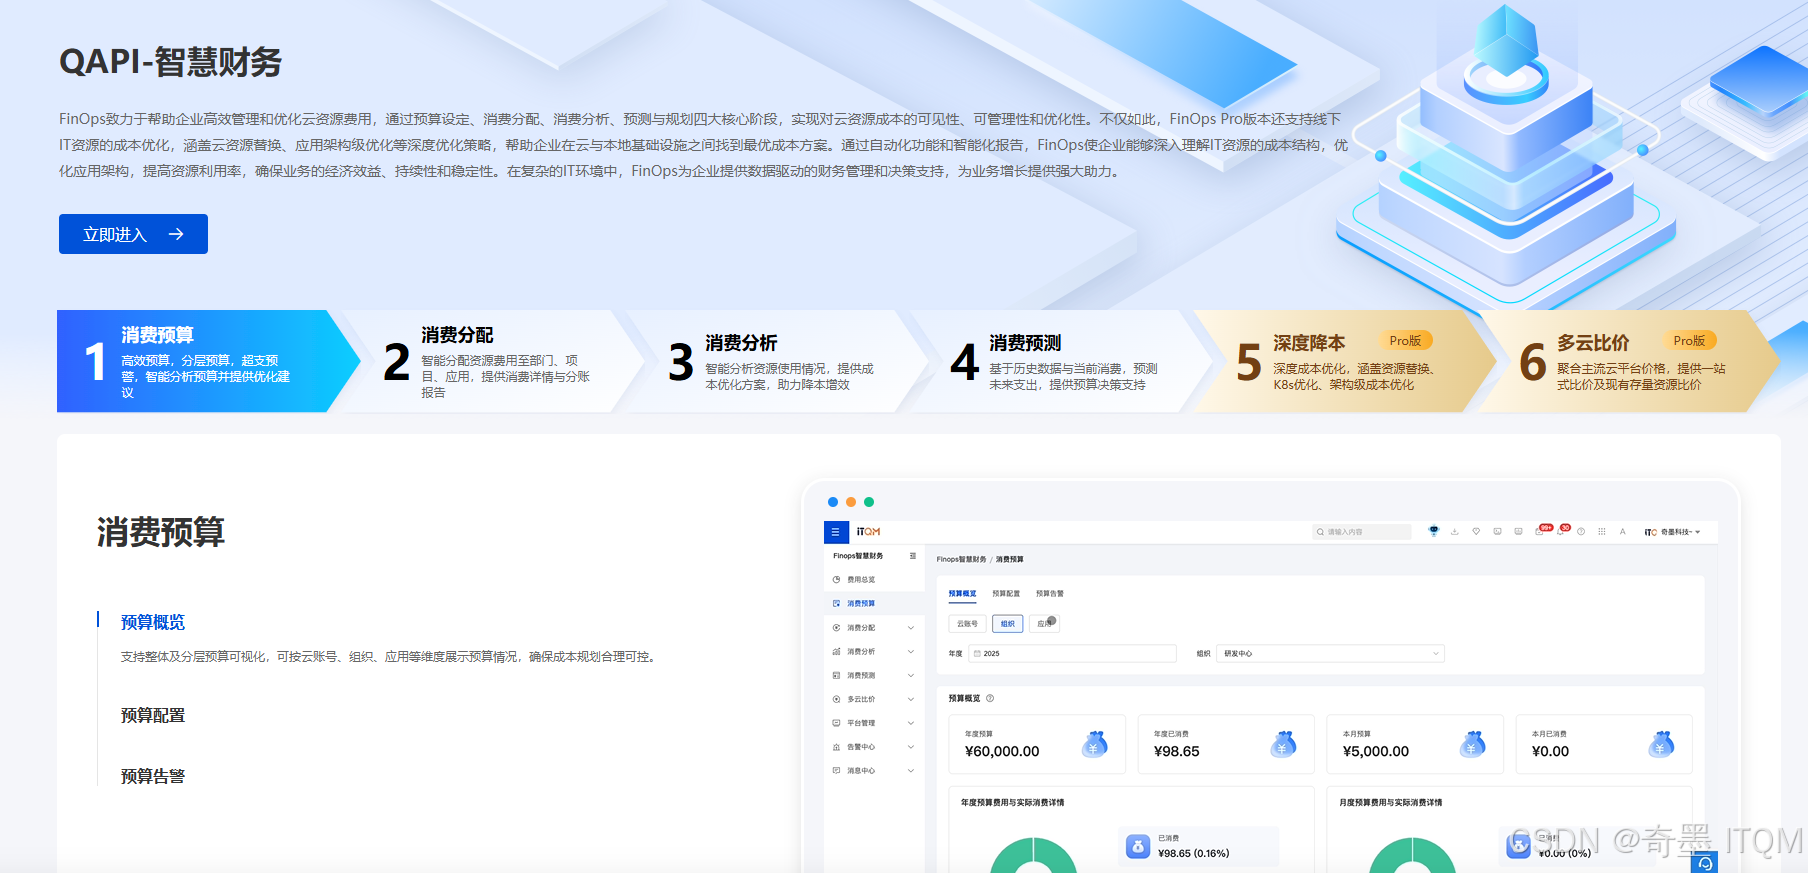1808x873 pixels.
Task: Expand 消费分析 sidebar chevron
Action: (x=911, y=652)
